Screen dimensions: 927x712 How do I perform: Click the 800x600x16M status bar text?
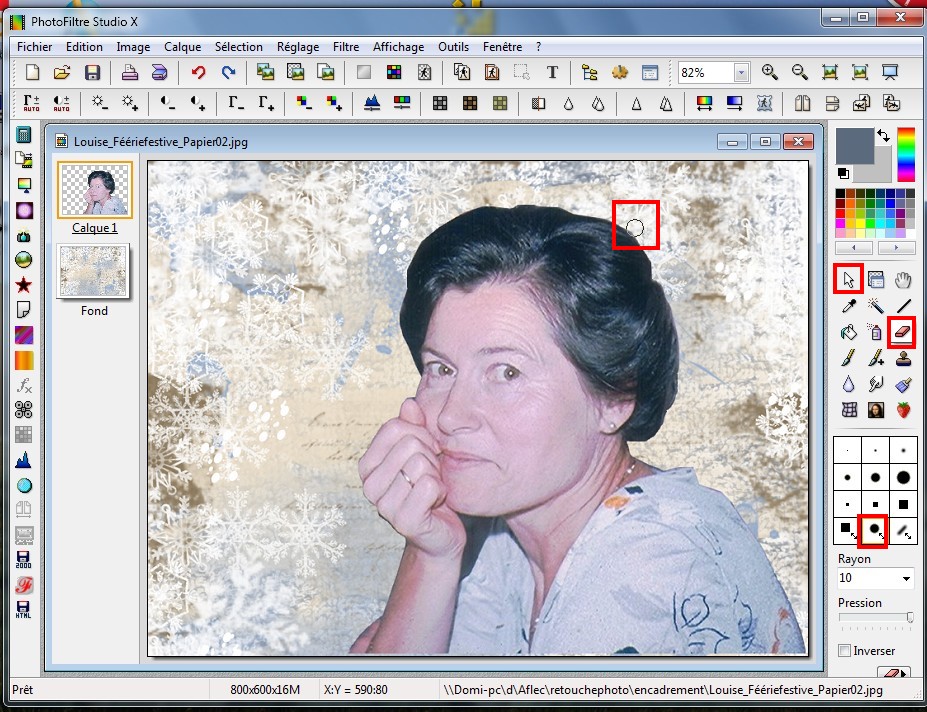(x=265, y=690)
